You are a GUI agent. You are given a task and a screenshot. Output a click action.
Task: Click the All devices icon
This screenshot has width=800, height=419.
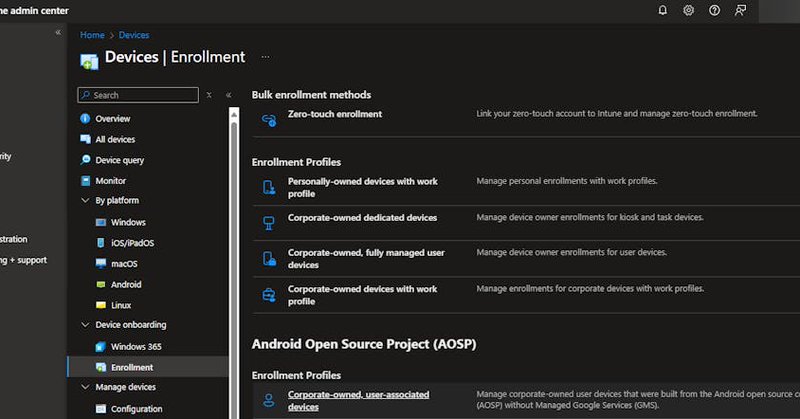click(x=85, y=139)
